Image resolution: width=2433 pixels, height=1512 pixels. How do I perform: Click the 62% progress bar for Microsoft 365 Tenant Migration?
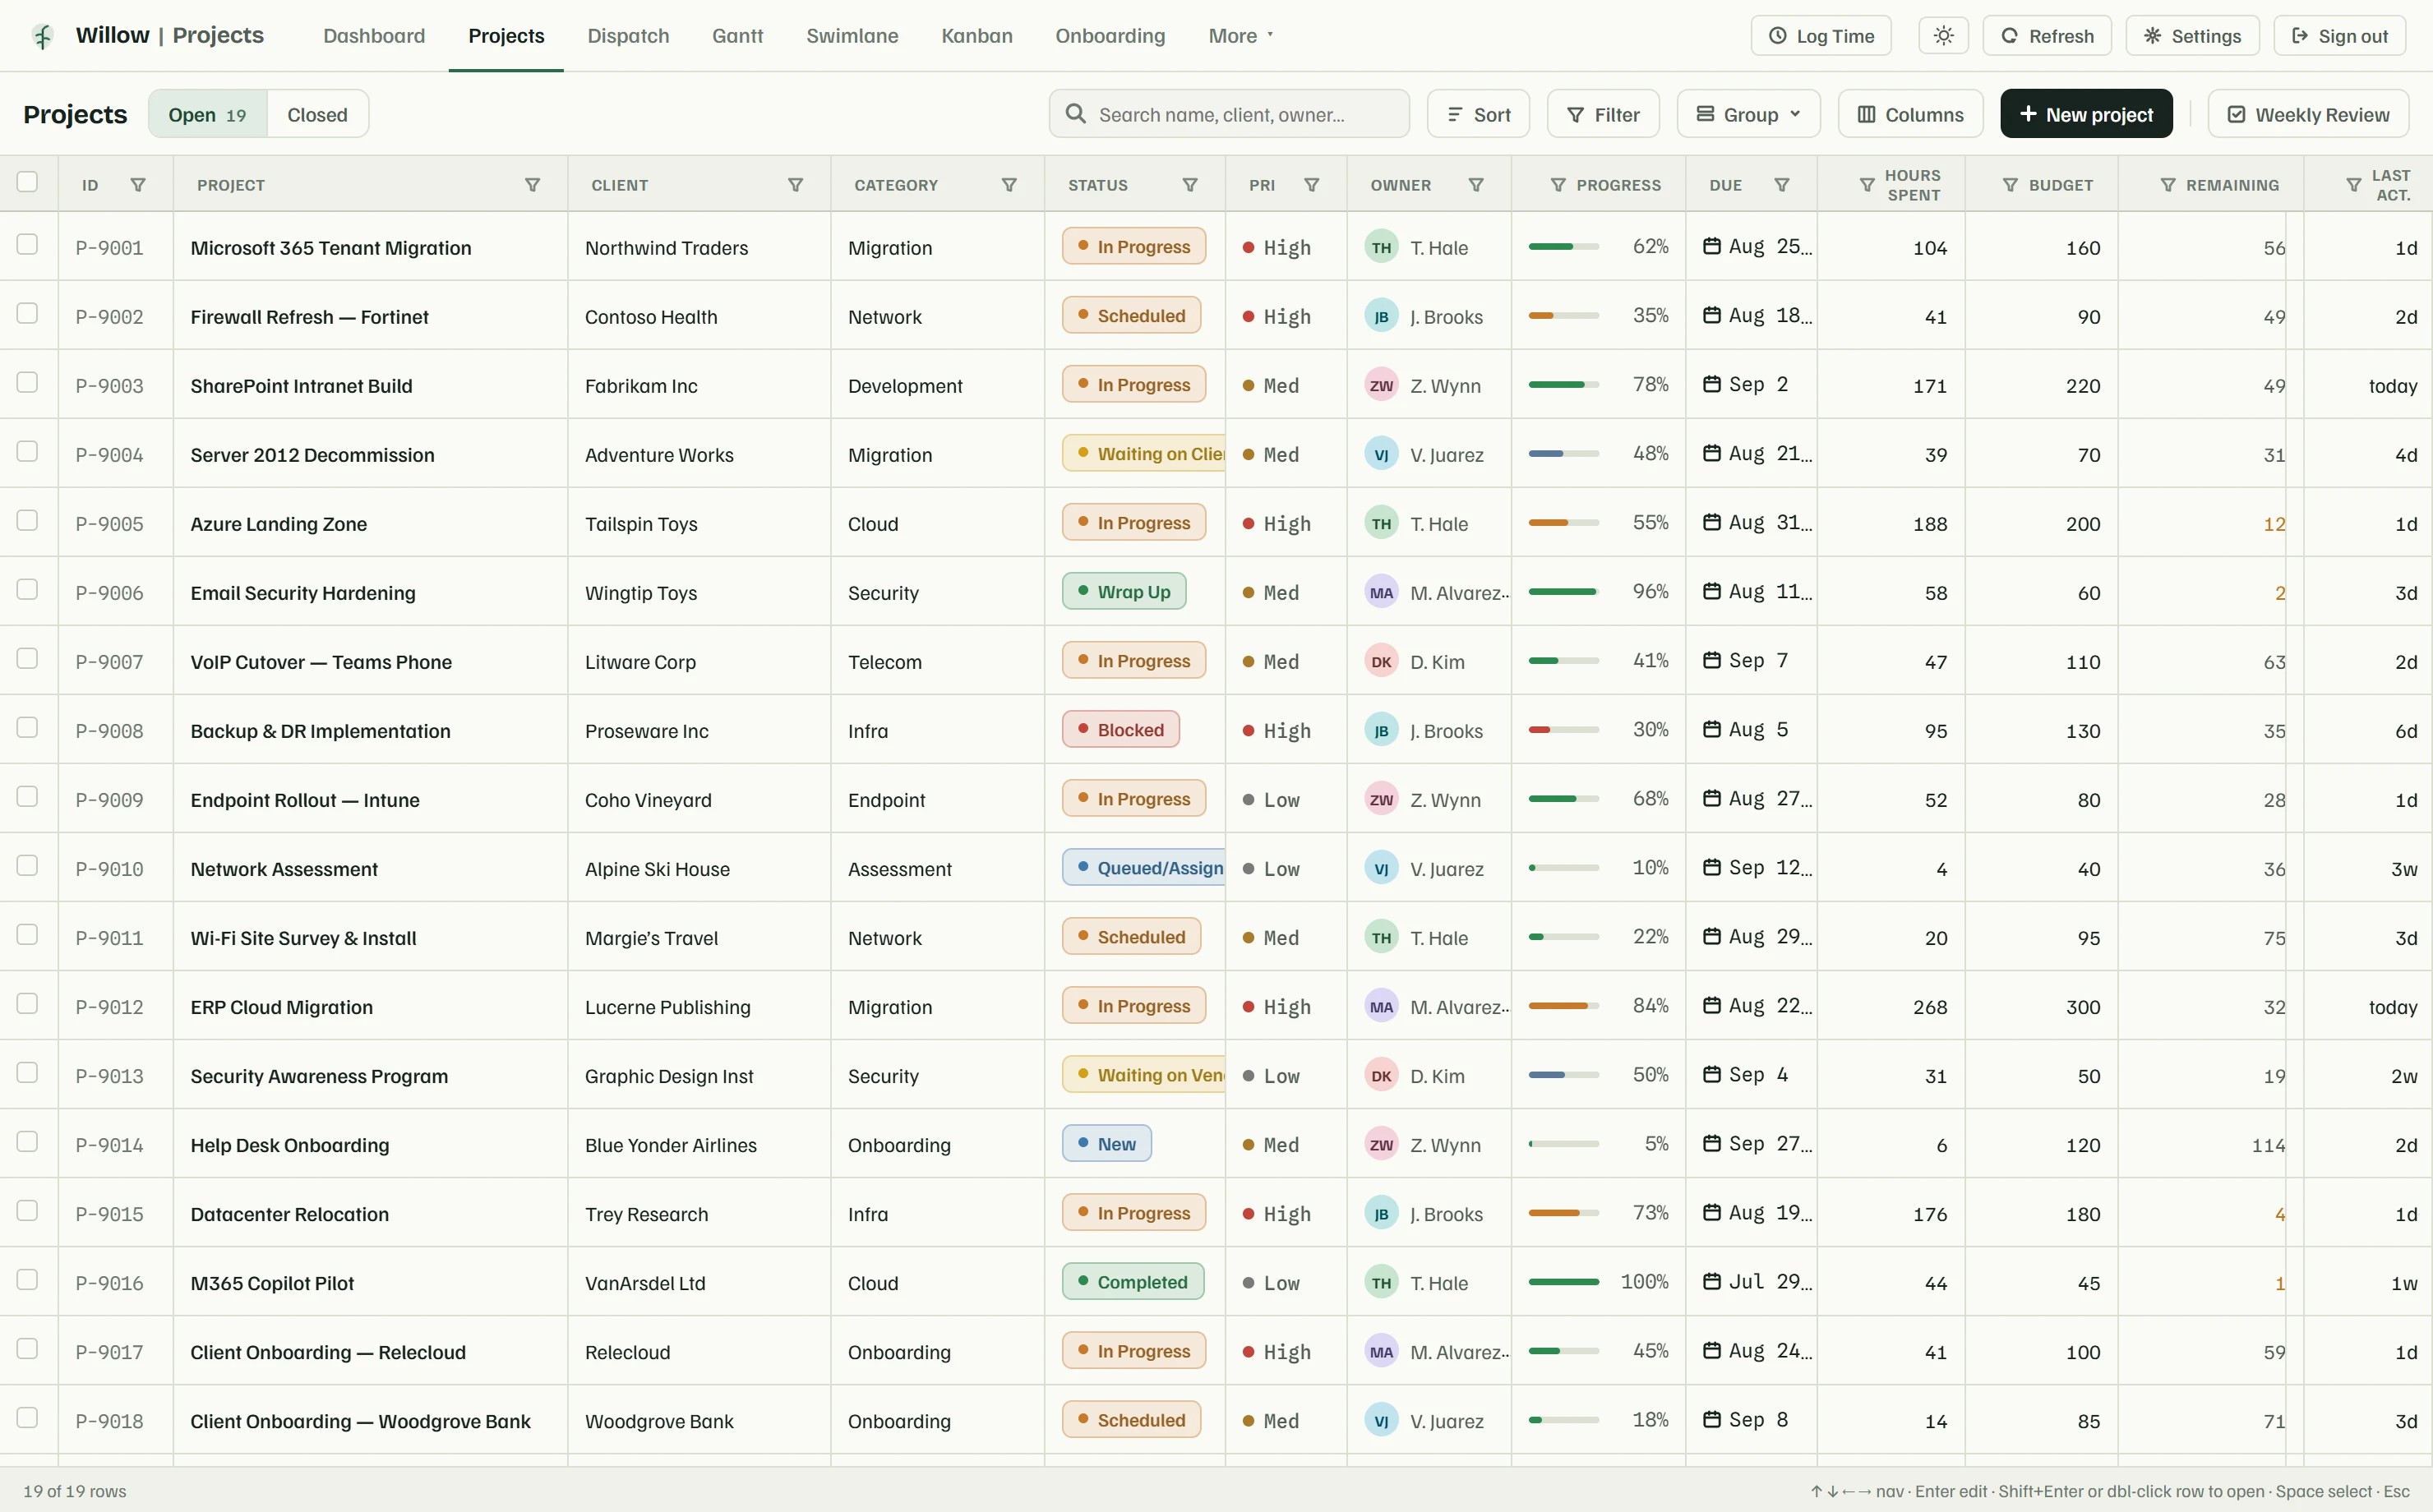point(1563,247)
